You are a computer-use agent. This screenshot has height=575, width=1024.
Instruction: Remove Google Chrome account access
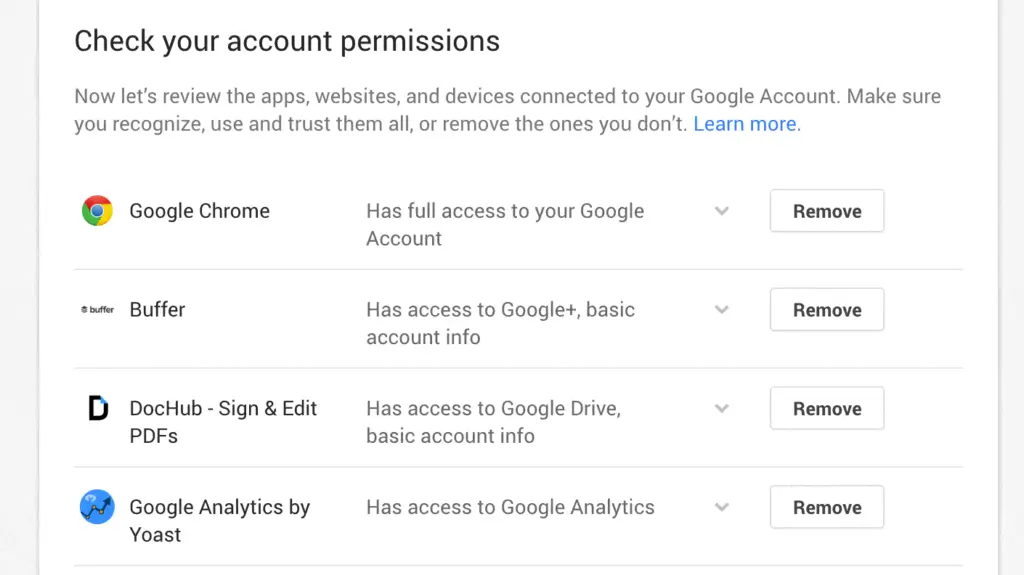826,211
